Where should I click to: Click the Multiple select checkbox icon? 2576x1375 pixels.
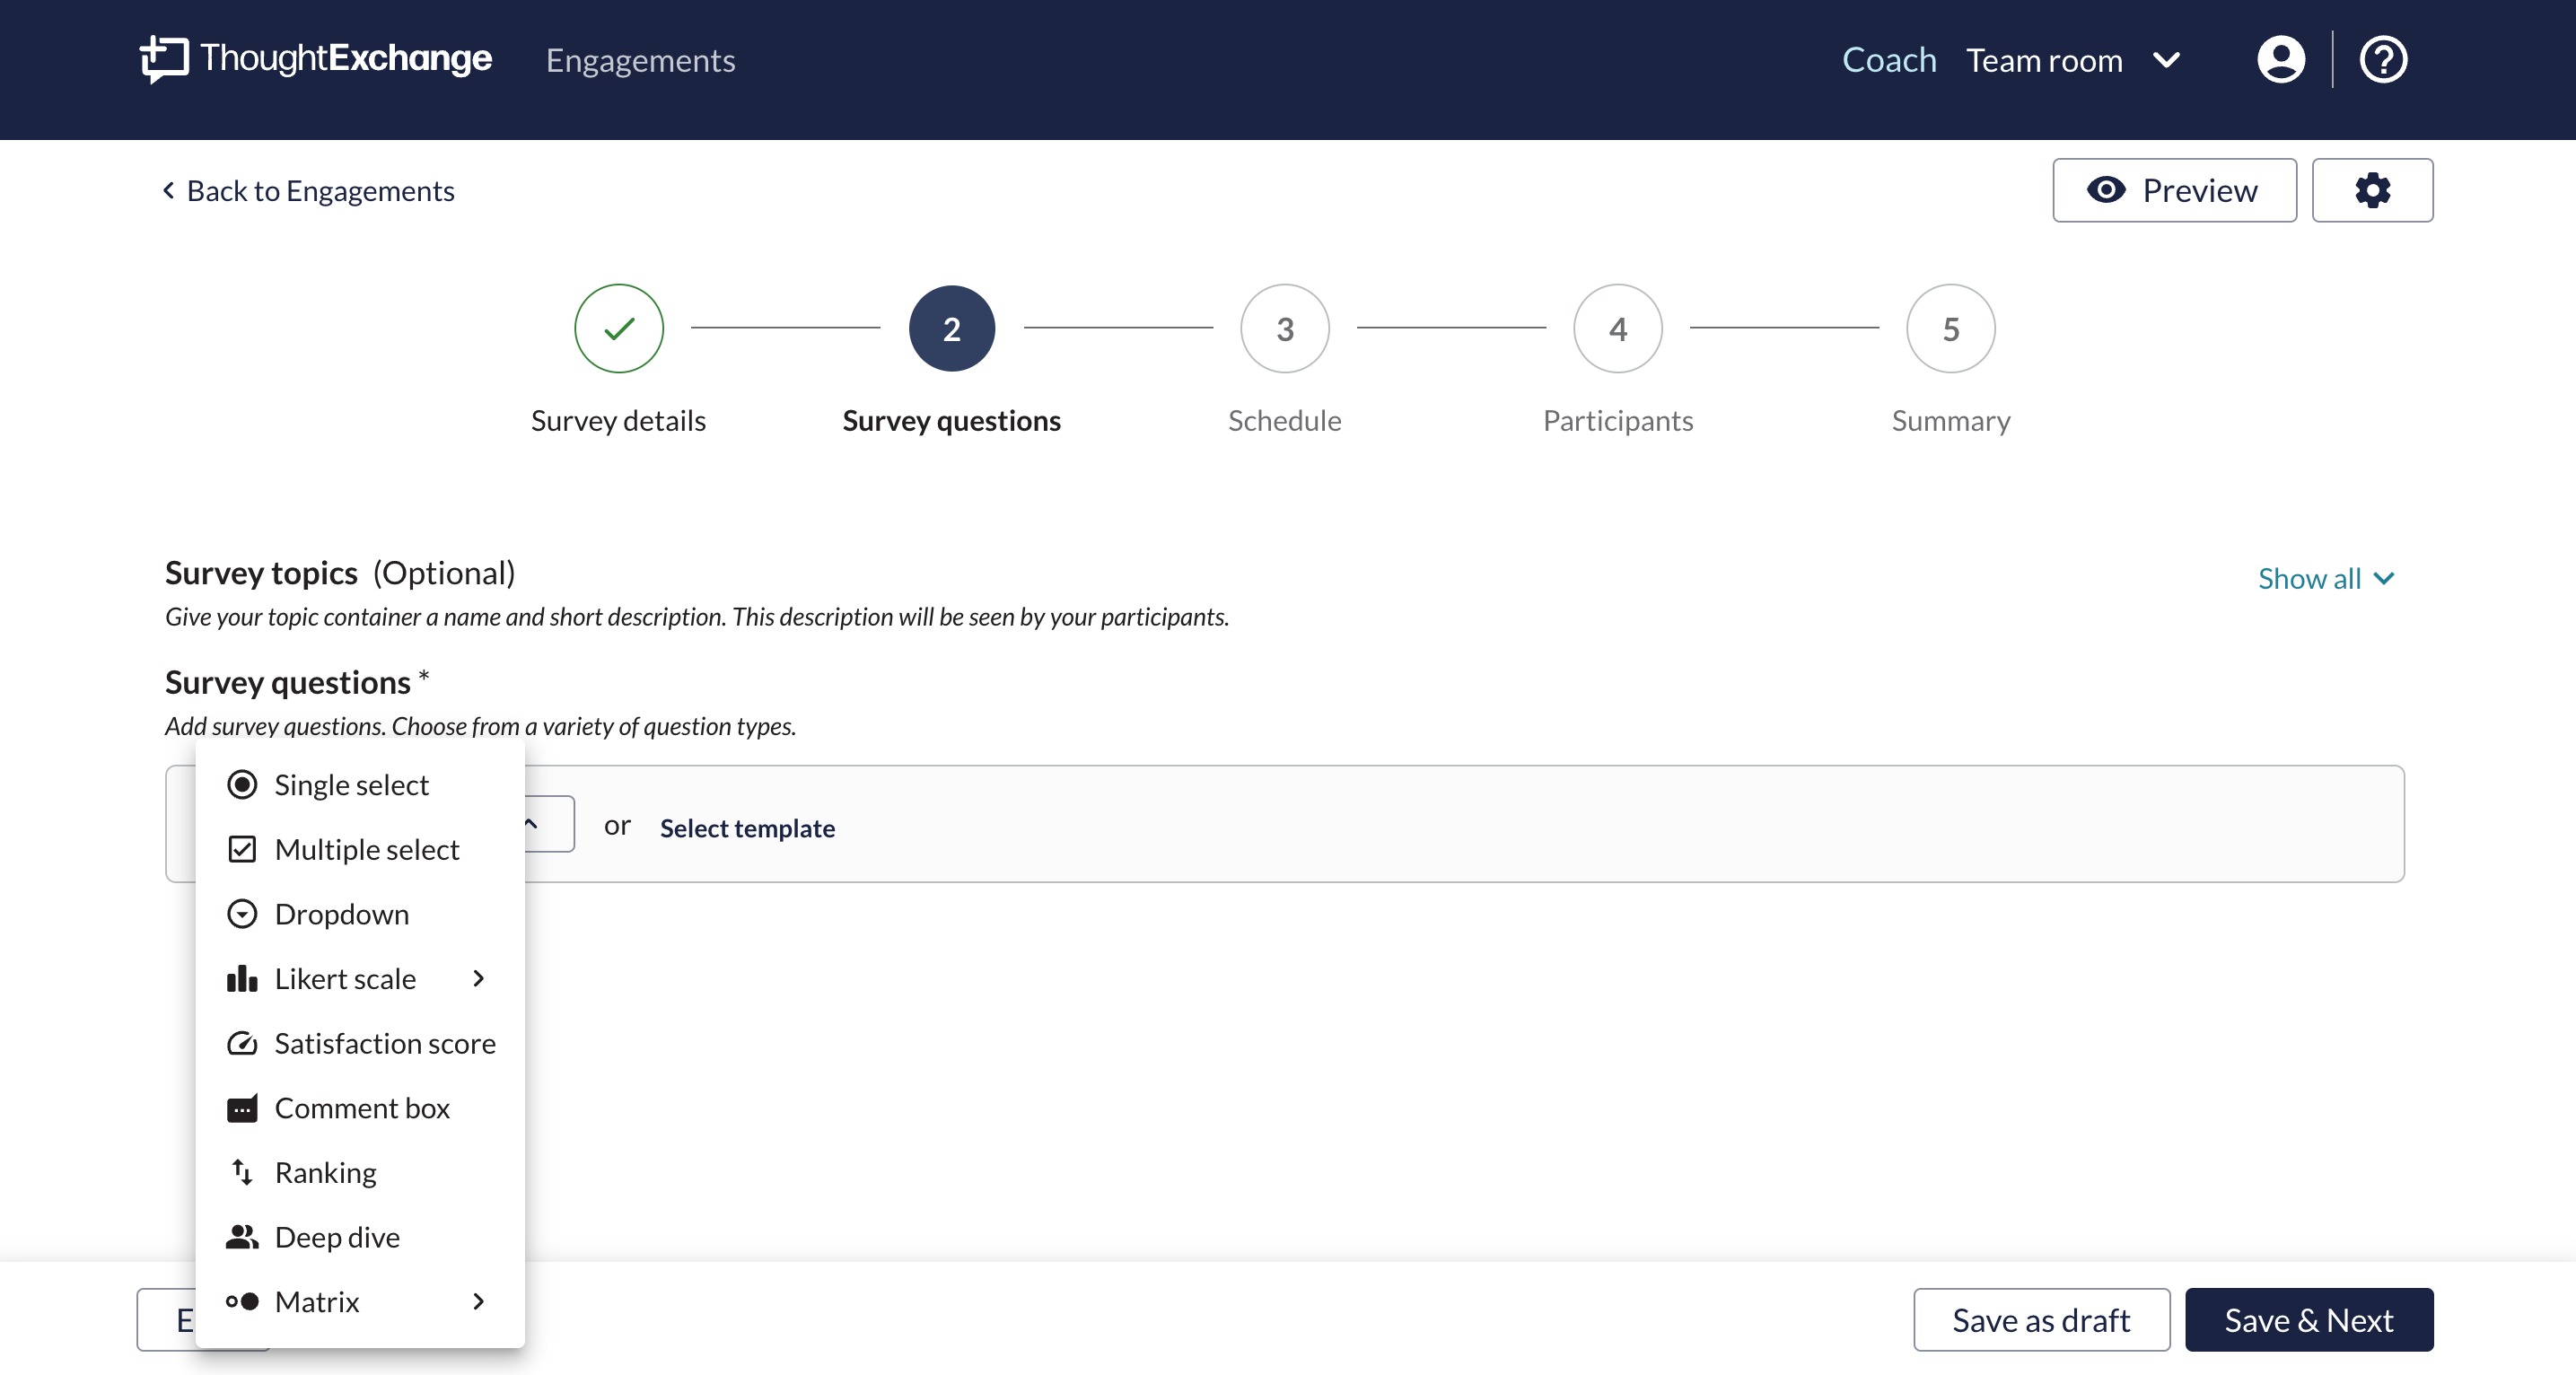[x=242, y=849]
